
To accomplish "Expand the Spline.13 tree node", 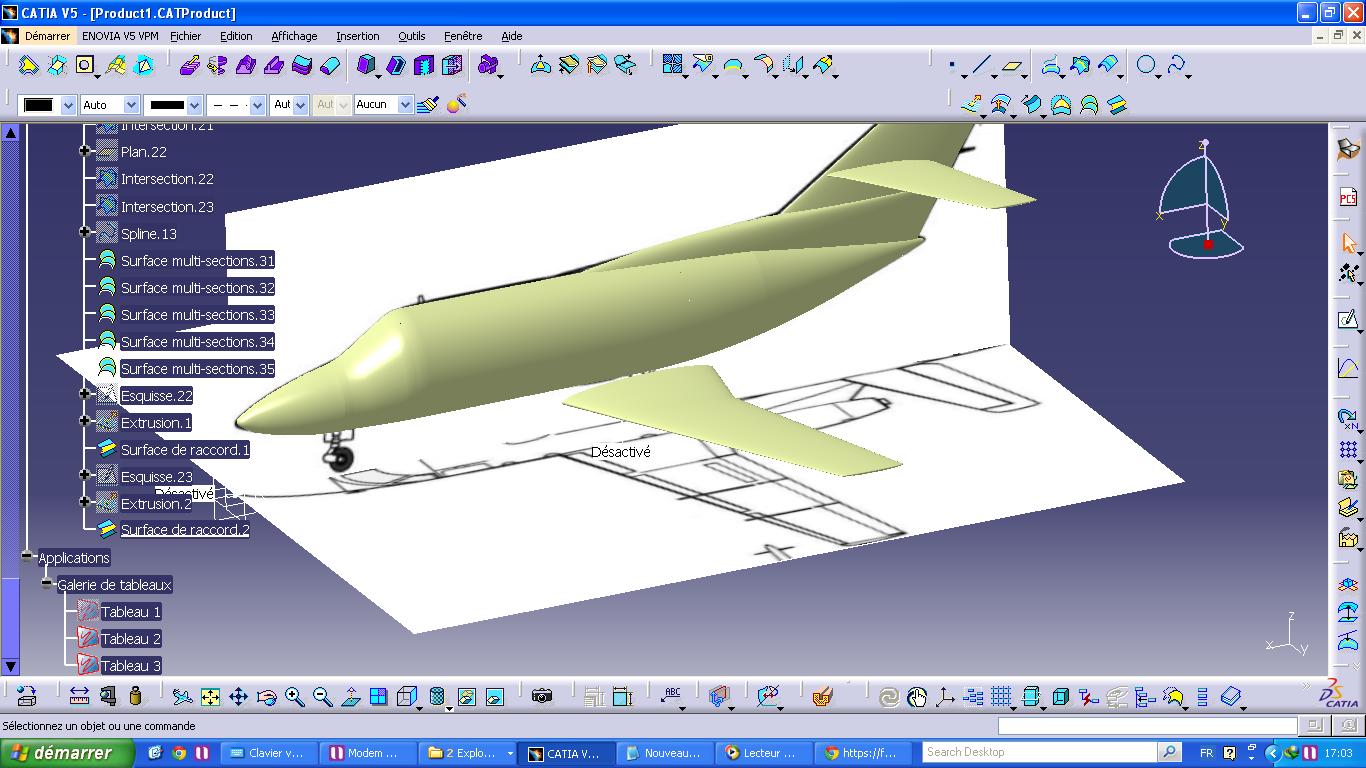I will (x=85, y=232).
